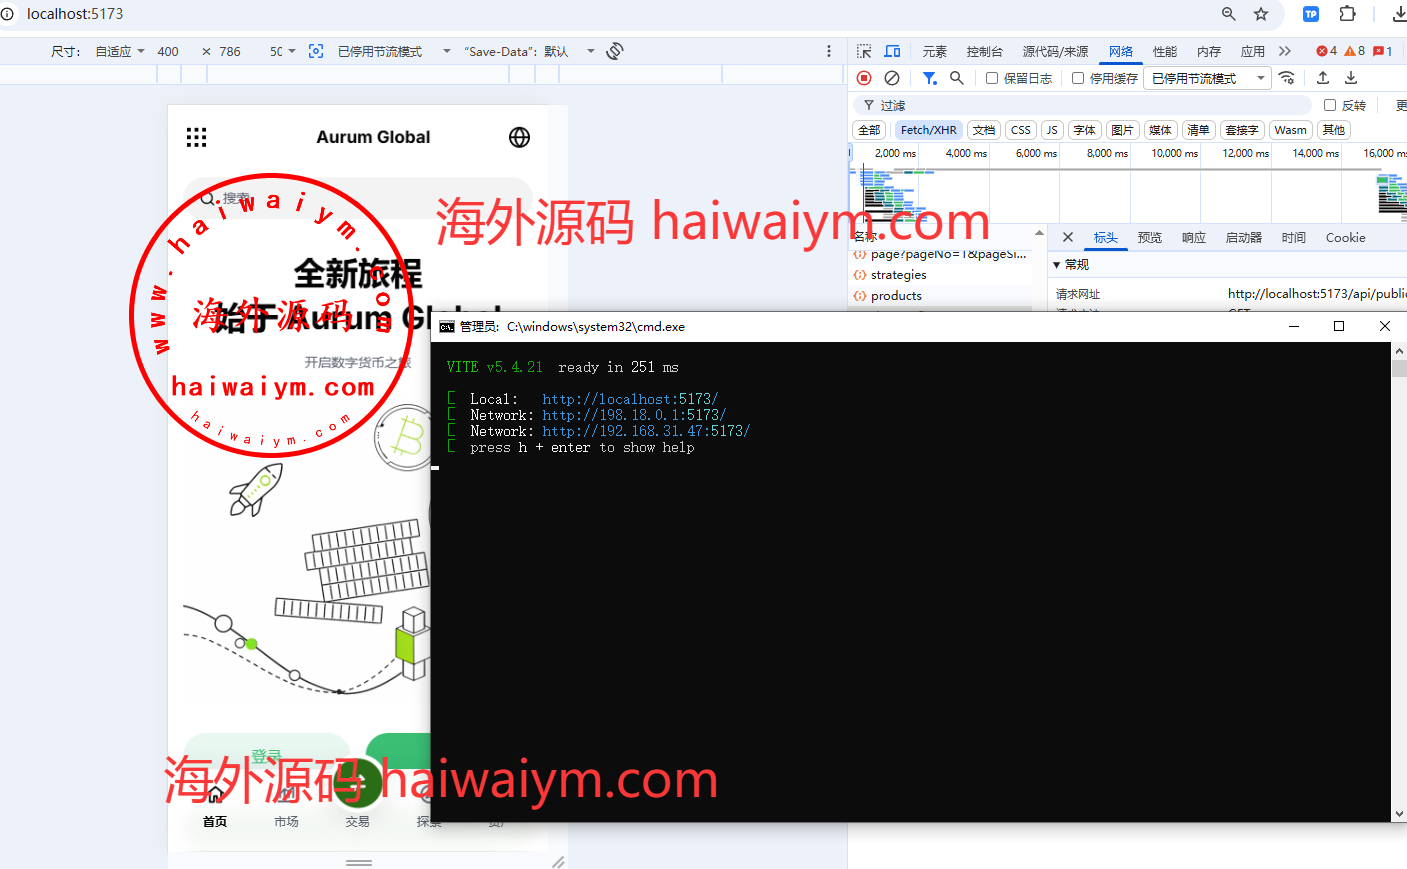Viewport: 1407px width, 869px height.
Task: Open the Network 192.168.31.47:5173 link in cmd
Action: tap(646, 431)
